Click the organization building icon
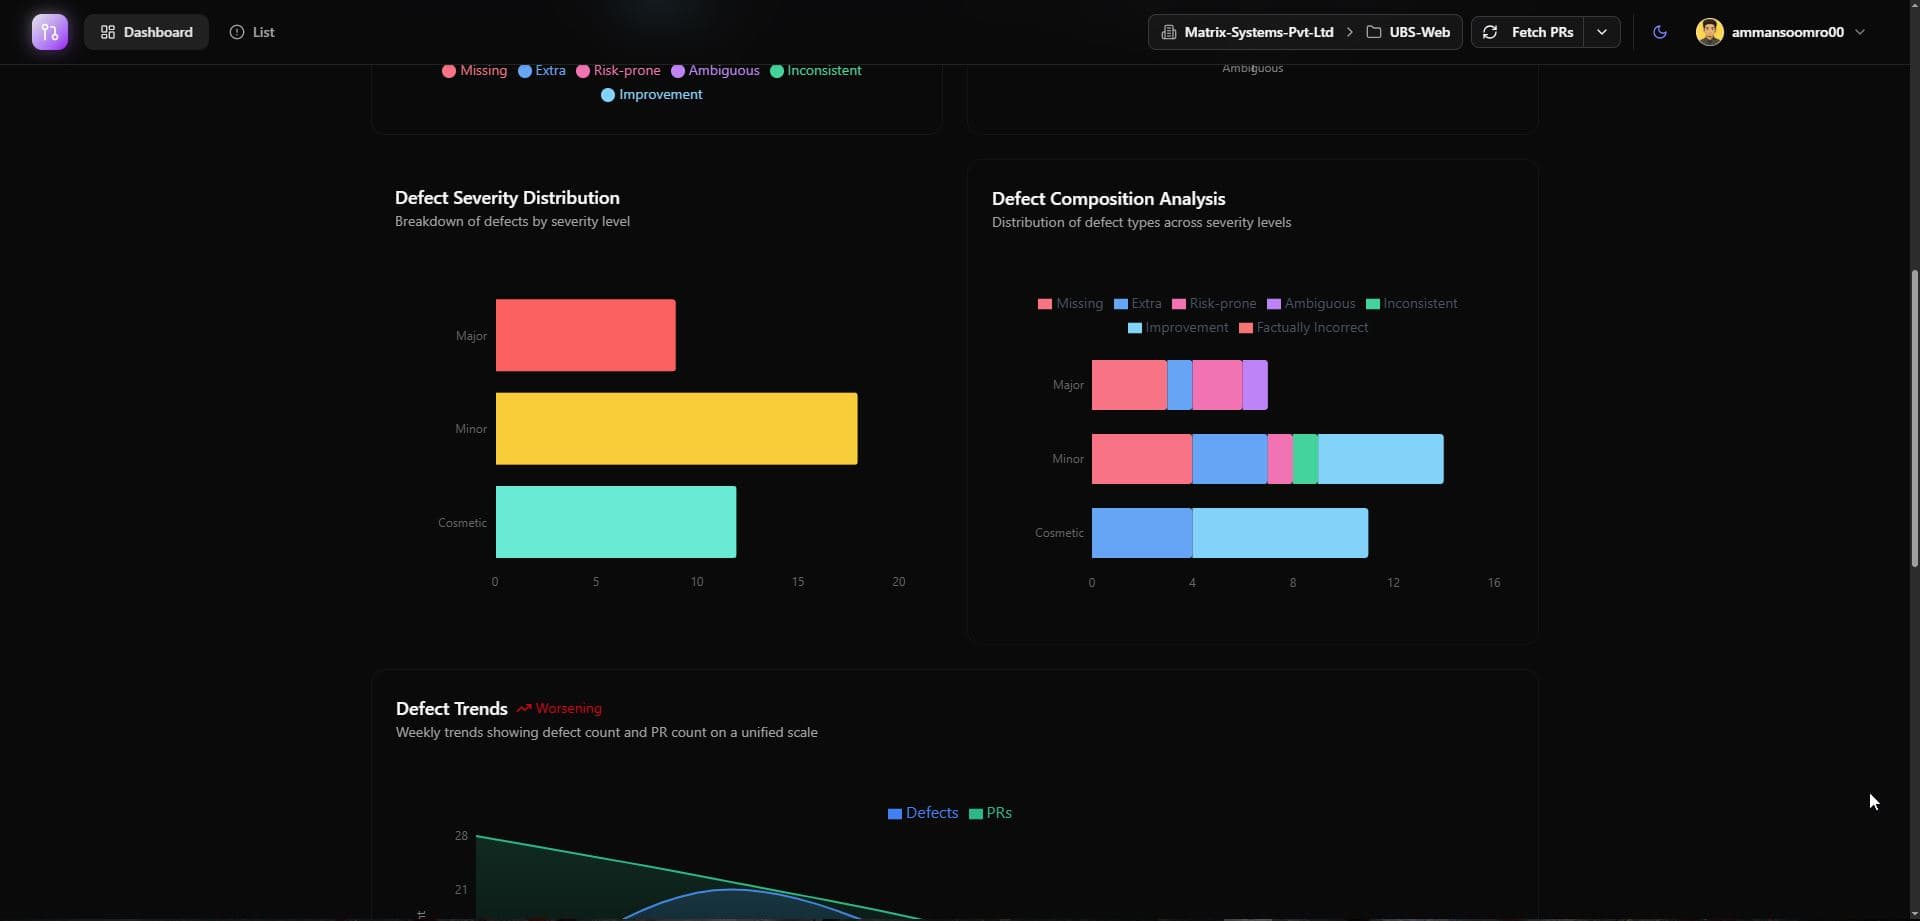Image resolution: width=1920 pixels, height=921 pixels. [1168, 32]
